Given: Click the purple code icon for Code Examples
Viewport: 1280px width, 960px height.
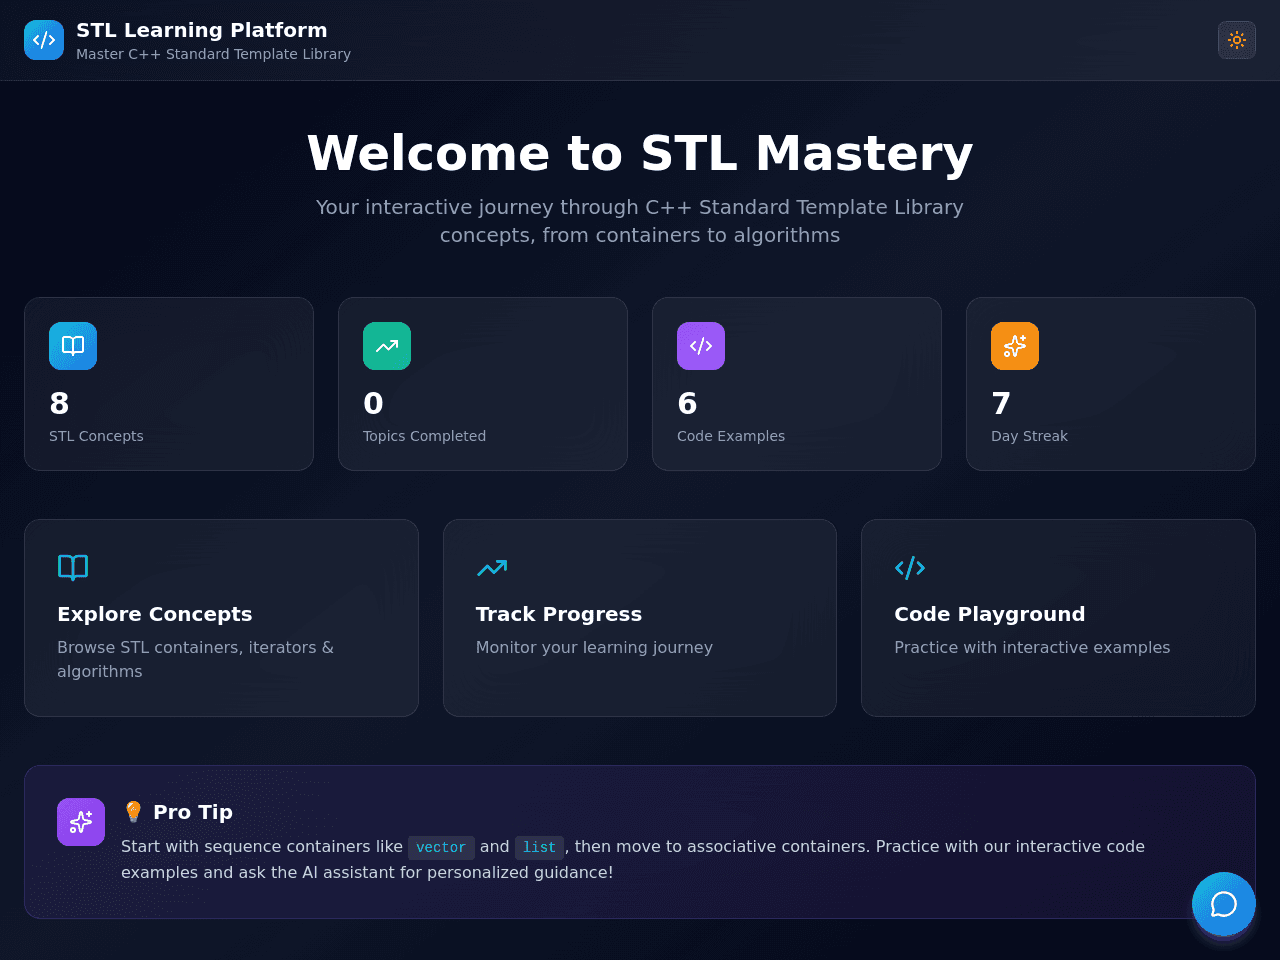Looking at the screenshot, I should pyautogui.click(x=701, y=346).
